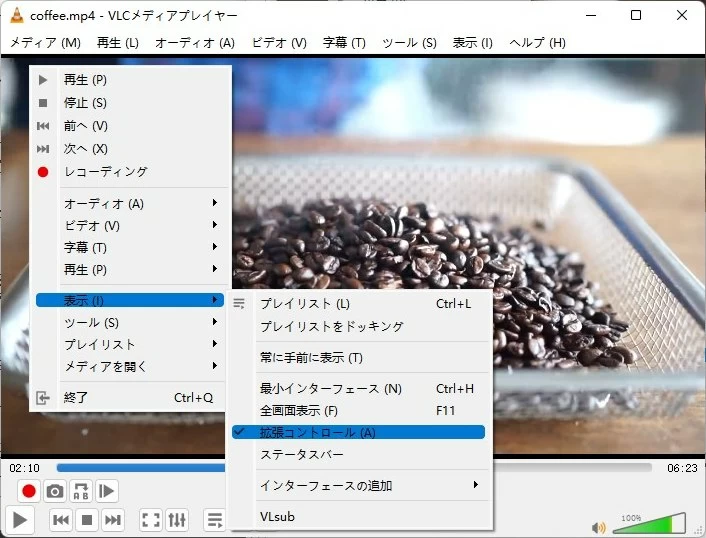This screenshot has height=538, width=706.
Task: Open 表示 (I) menu in menu bar
Action: click(472, 43)
